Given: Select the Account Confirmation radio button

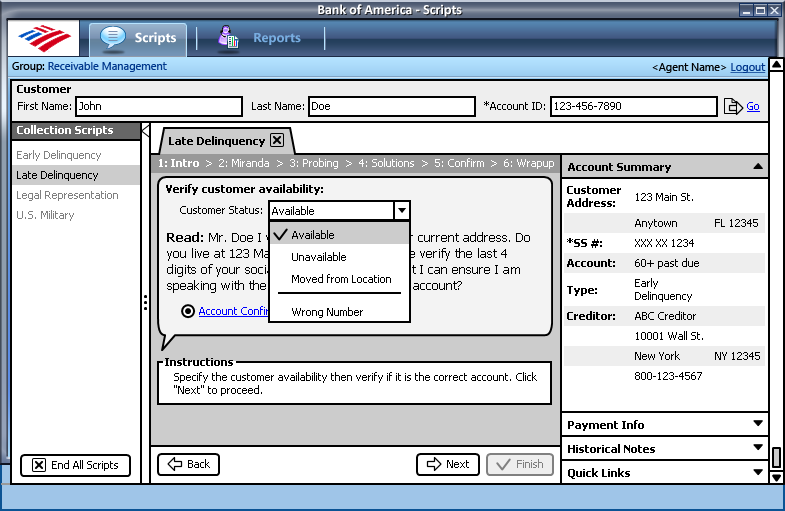Looking at the screenshot, I should 188,311.
